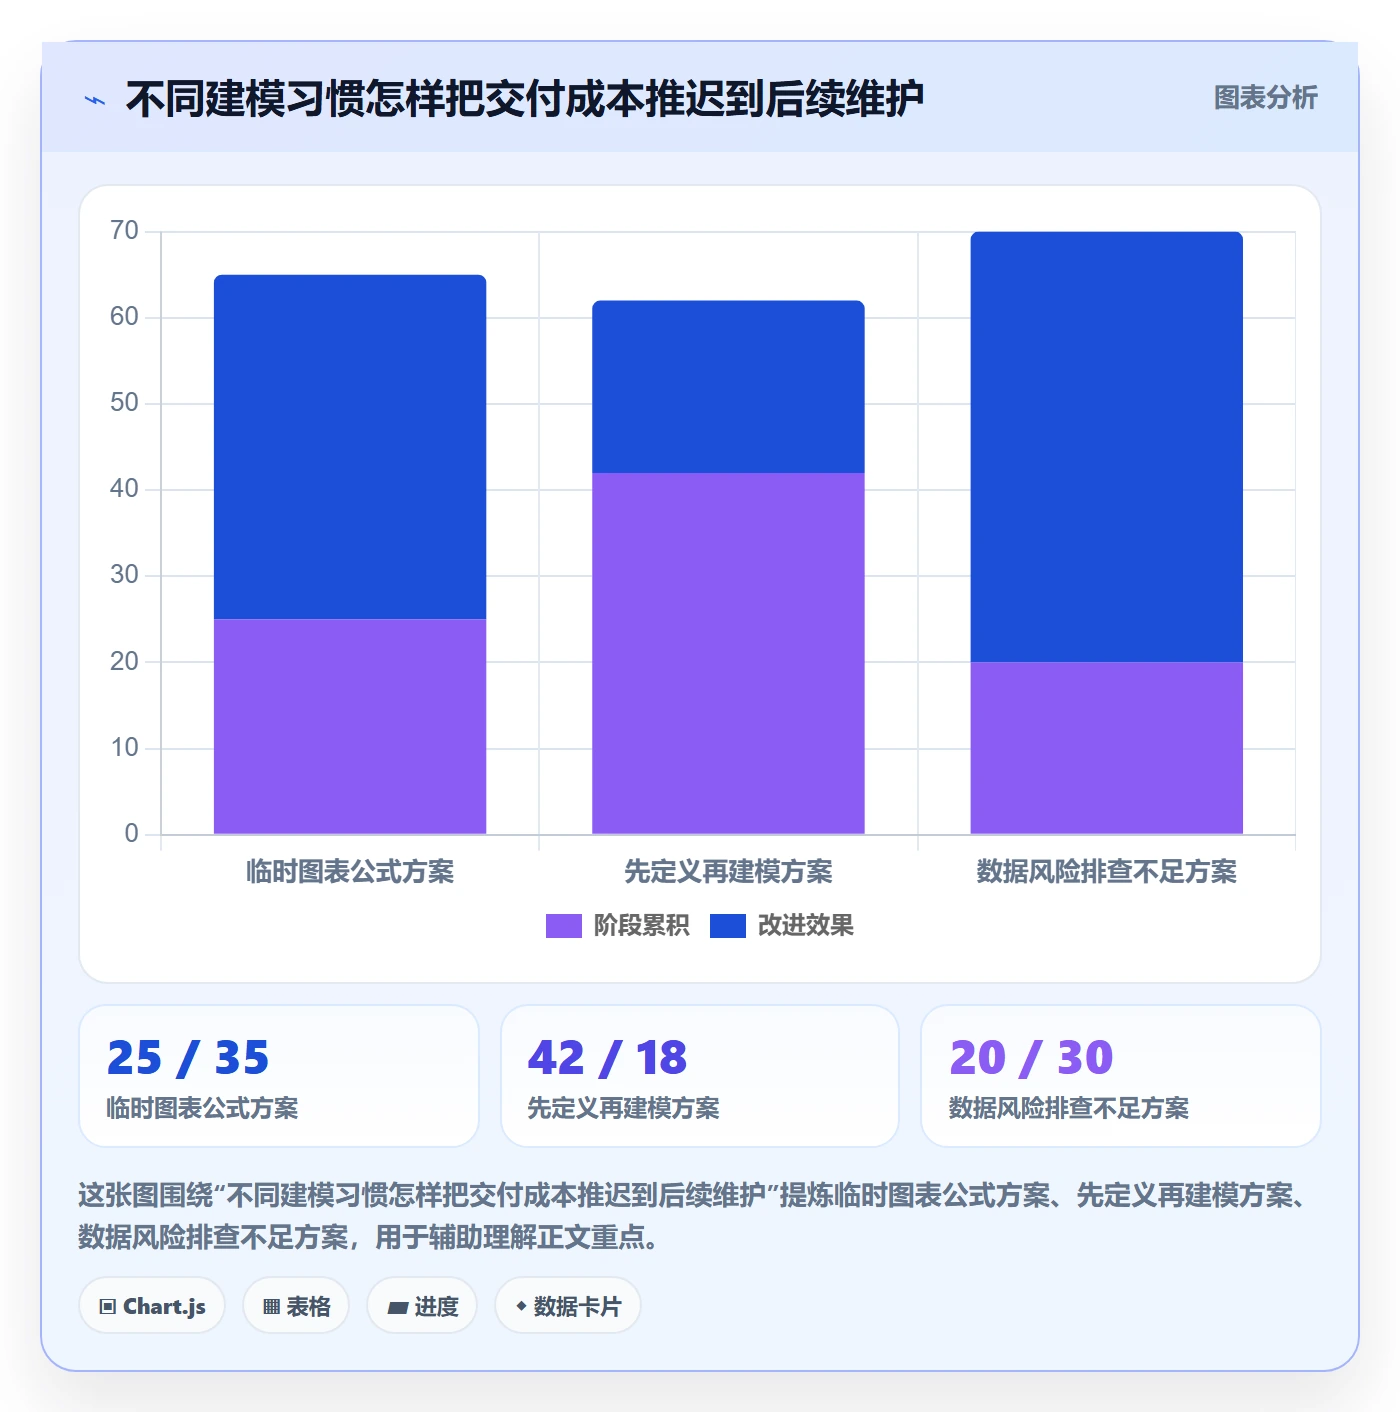
Task: Click the diamond icon in 数据卡片 tag
Action: tap(521, 1306)
